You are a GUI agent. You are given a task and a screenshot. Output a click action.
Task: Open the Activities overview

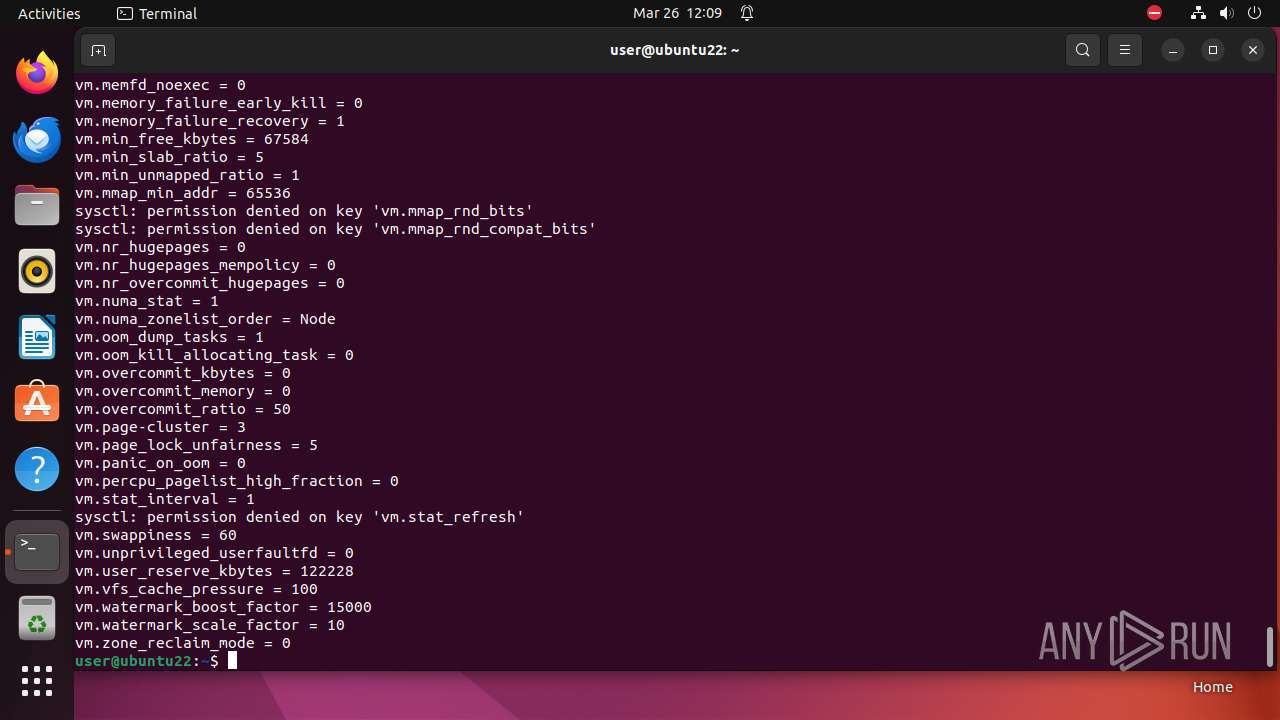pyautogui.click(x=49, y=14)
